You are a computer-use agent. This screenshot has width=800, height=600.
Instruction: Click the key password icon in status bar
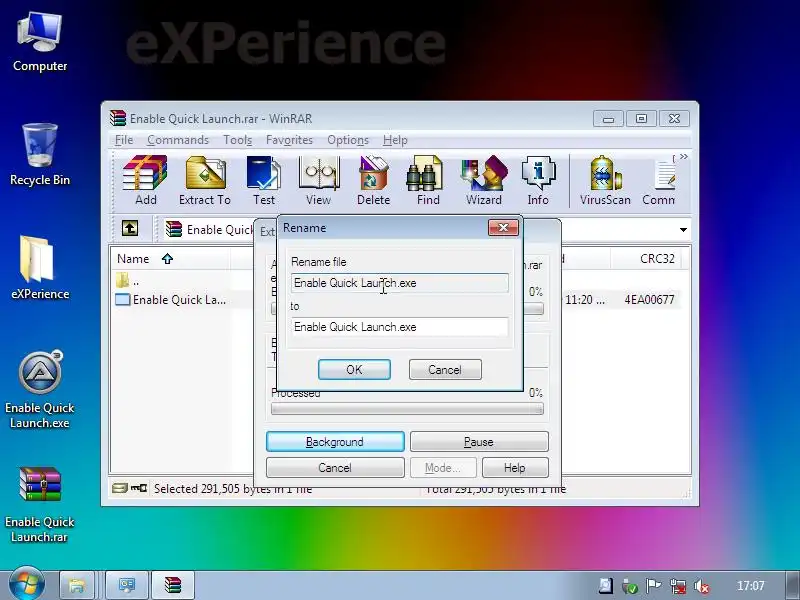point(139,488)
